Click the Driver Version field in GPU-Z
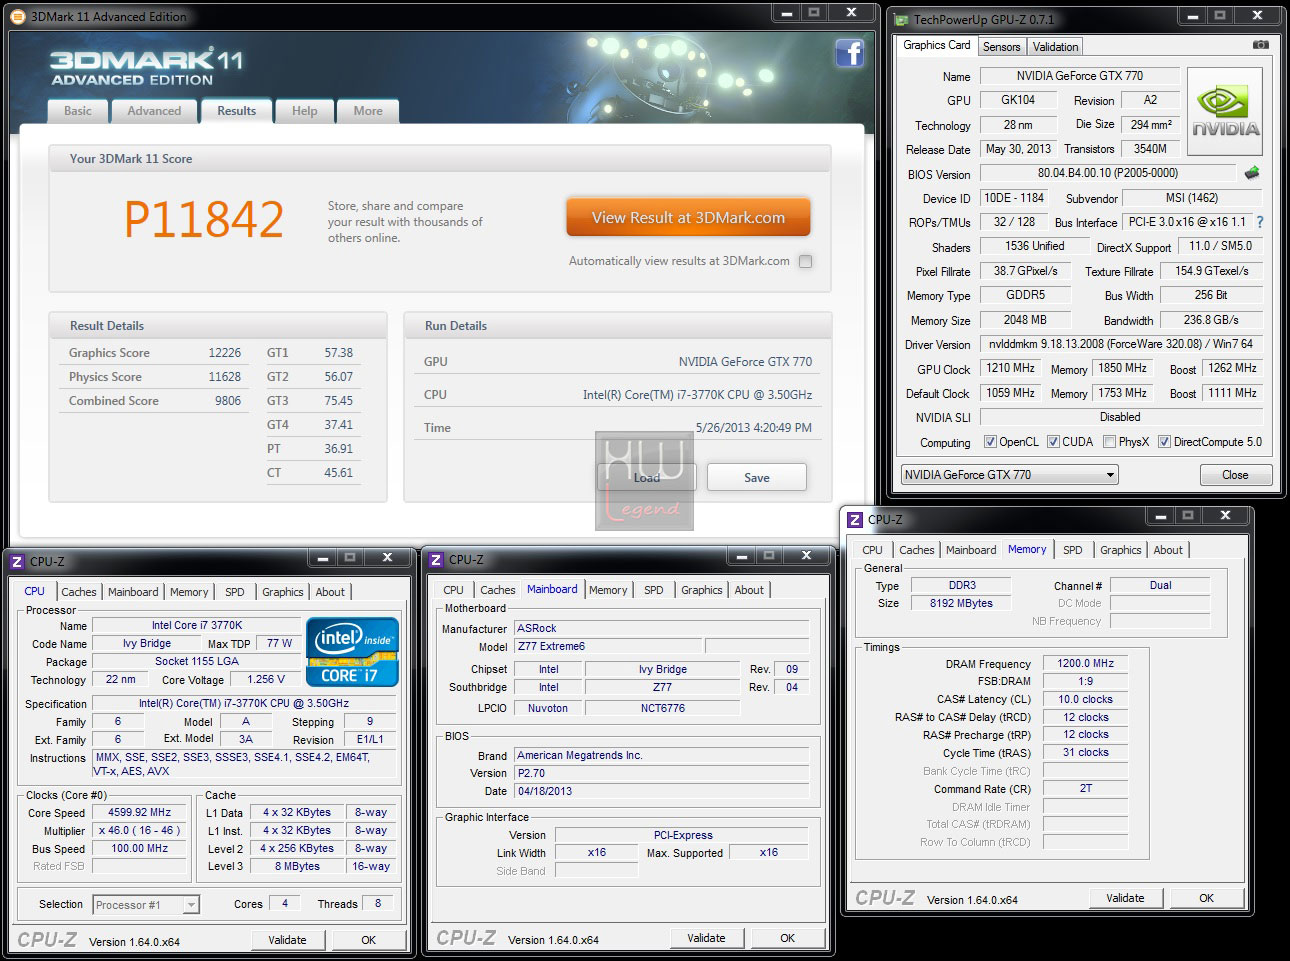Image resolution: width=1290 pixels, height=961 pixels. pyautogui.click(x=1120, y=344)
